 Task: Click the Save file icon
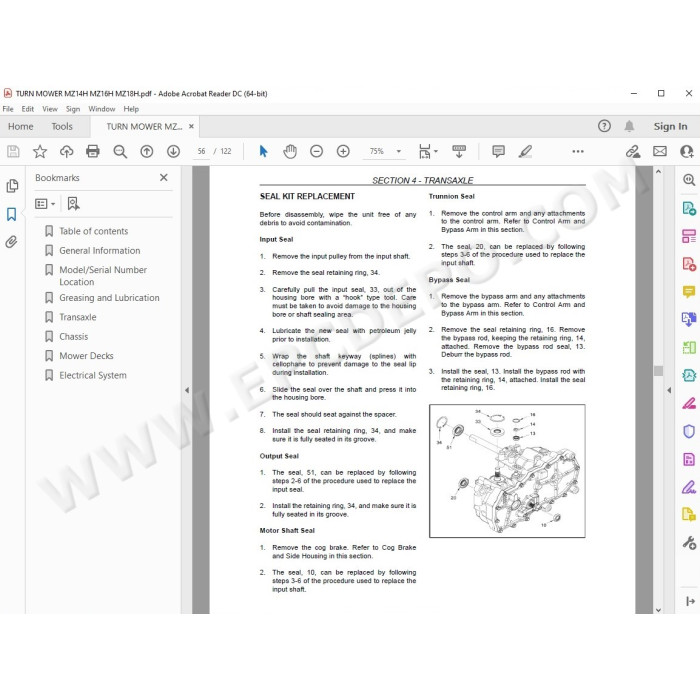[x=13, y=152]
